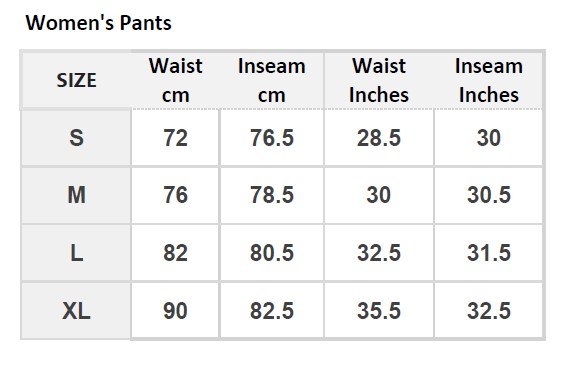Click the 31.5 inseam inches cell
Viewport: 563px width, 365px height.
point(489,253)
